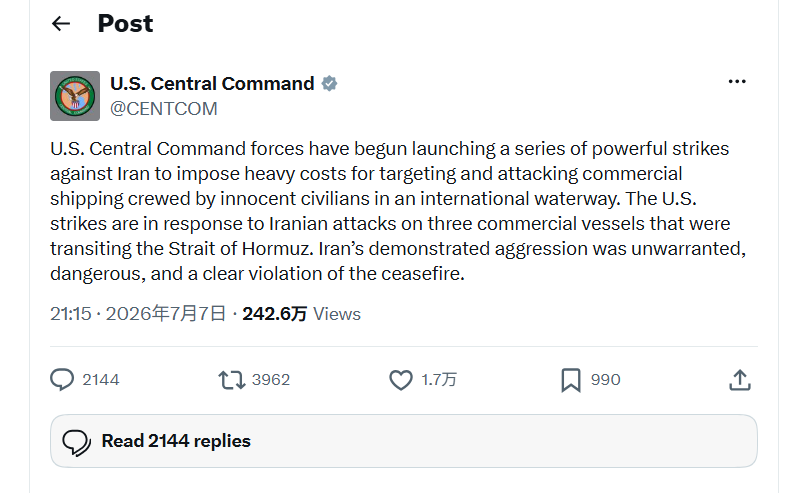Click the chat bubbles icon beside Read replies
The image size is (811, 493).
tap(77, 443)
